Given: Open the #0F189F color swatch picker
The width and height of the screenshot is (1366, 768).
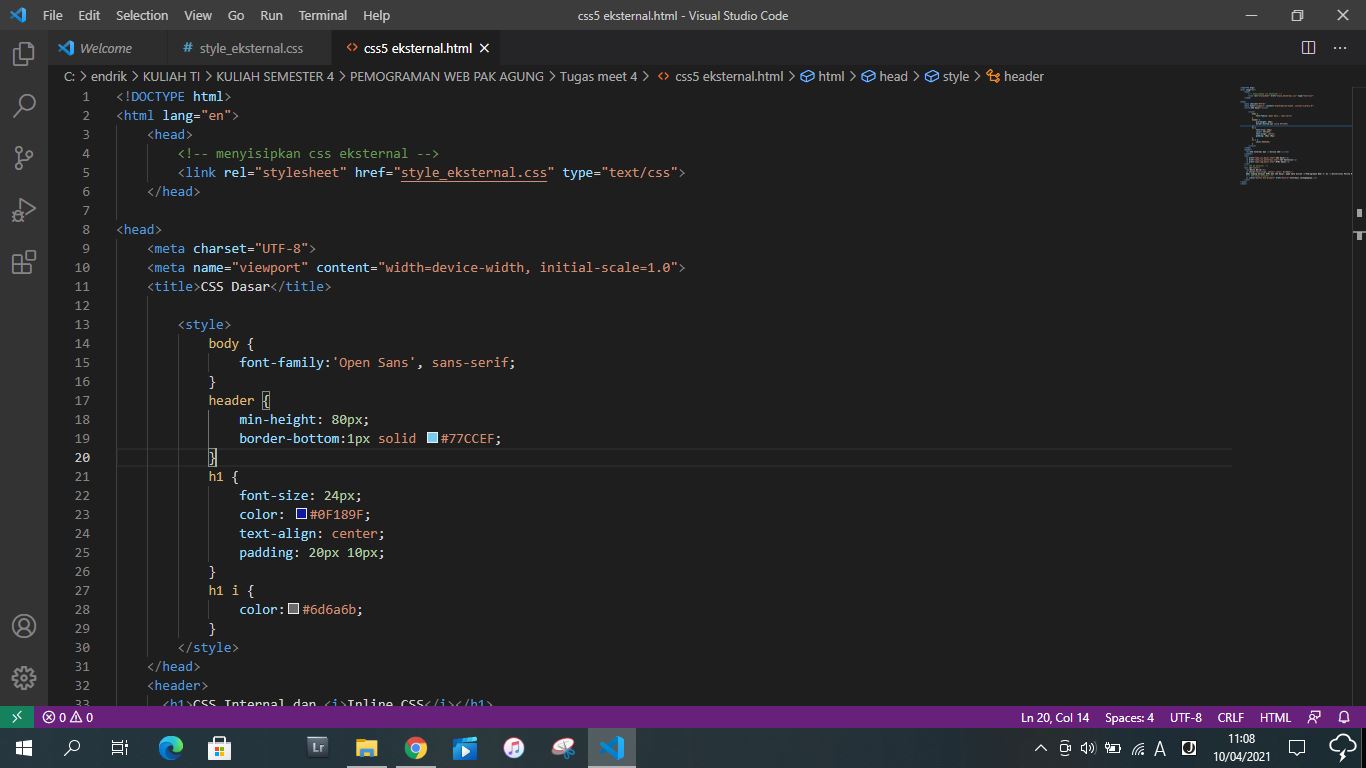Looking at the screenshot, I should coord(301,514).
